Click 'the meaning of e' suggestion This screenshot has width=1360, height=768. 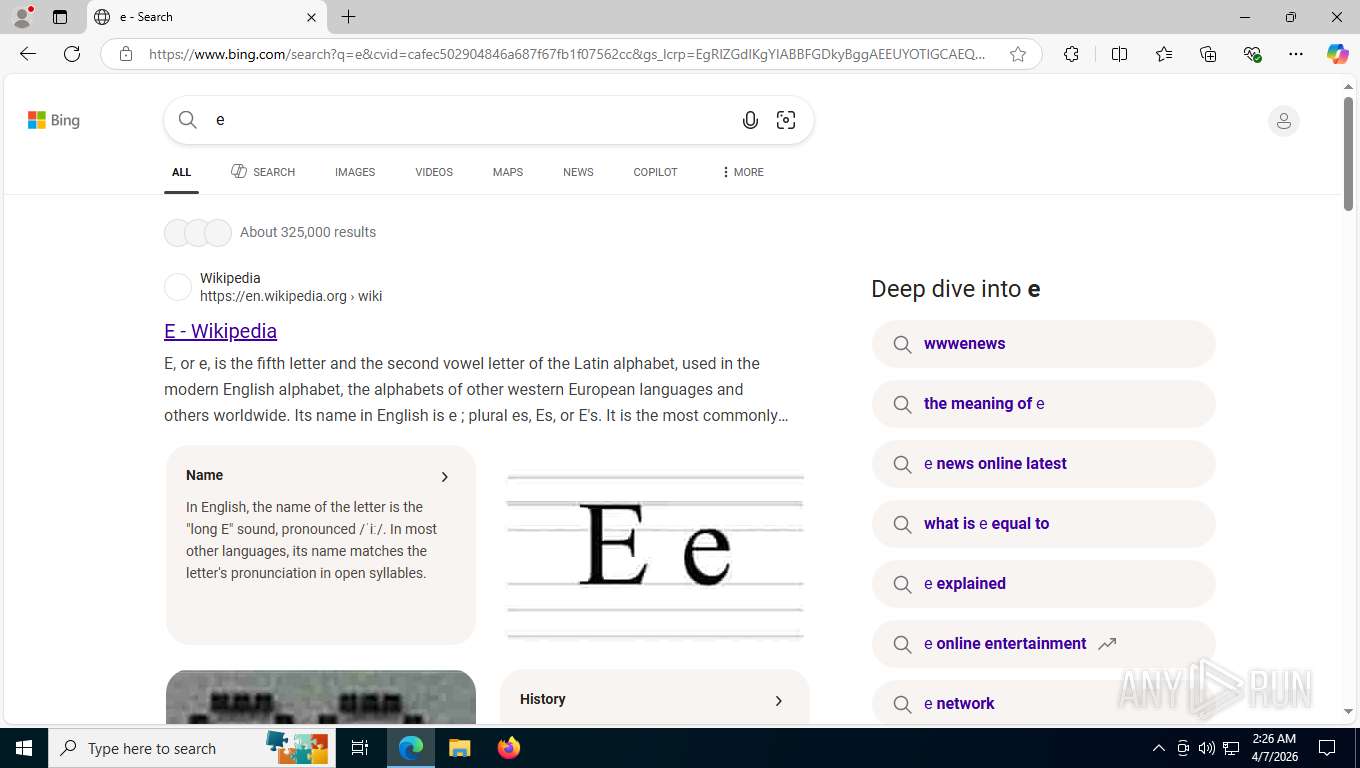pyautogui.click(x=1043, y=404)
